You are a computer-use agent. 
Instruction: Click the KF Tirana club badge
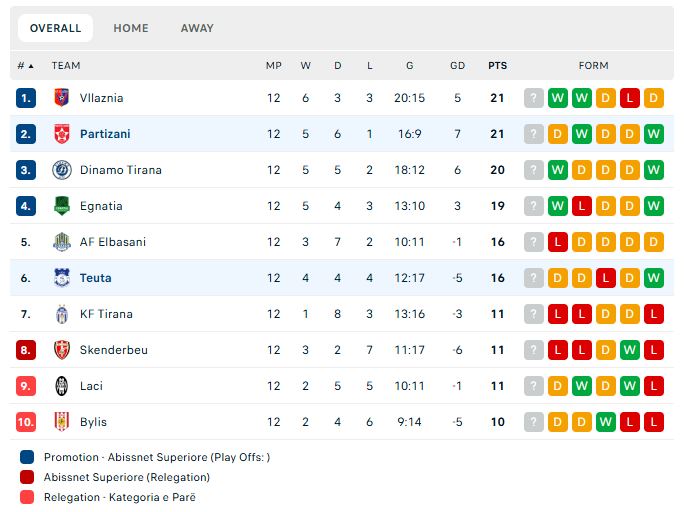62,314
